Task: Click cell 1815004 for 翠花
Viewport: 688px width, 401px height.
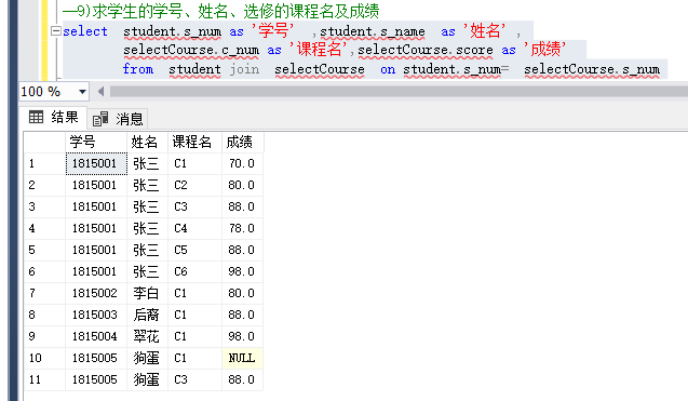Action: [97, 337]
